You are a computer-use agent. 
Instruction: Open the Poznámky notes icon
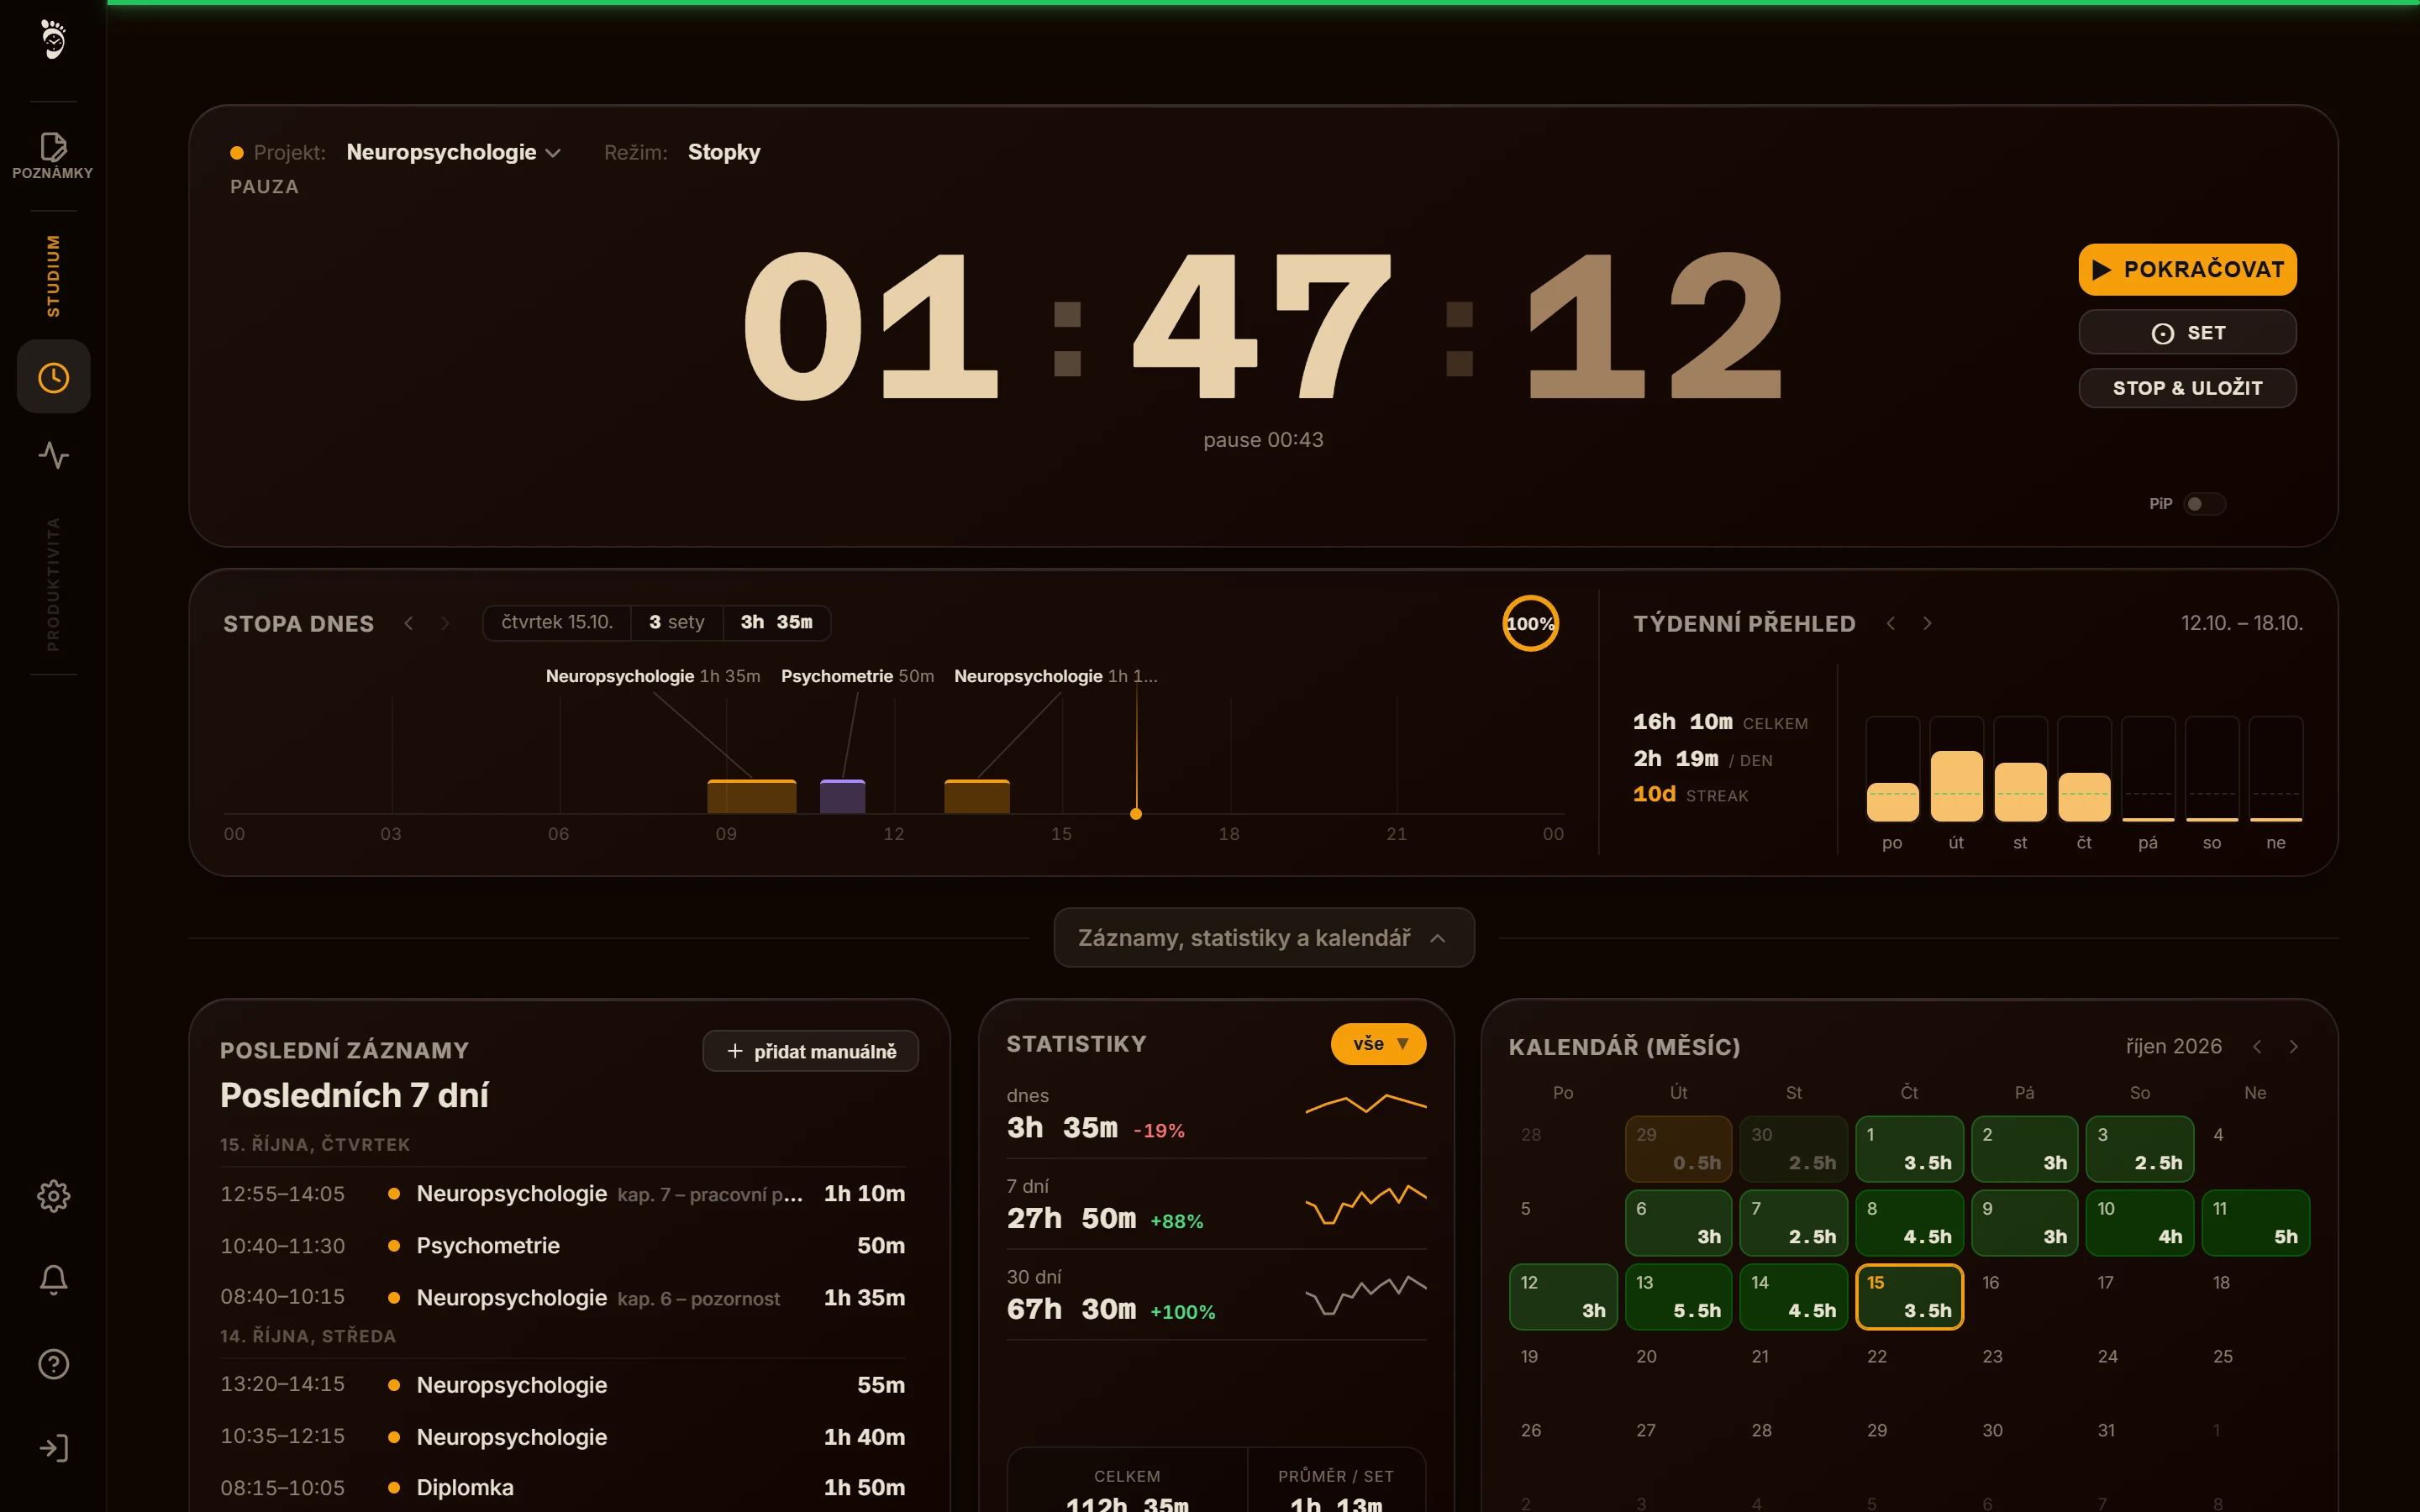53,155
